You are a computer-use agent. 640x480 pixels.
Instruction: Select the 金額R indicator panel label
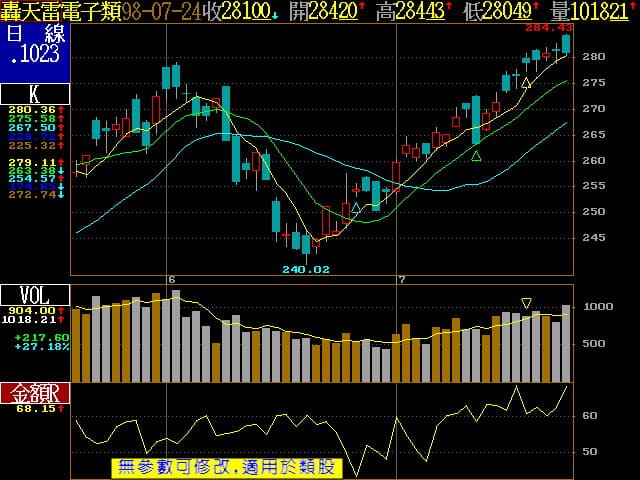[x=35, y=392]
